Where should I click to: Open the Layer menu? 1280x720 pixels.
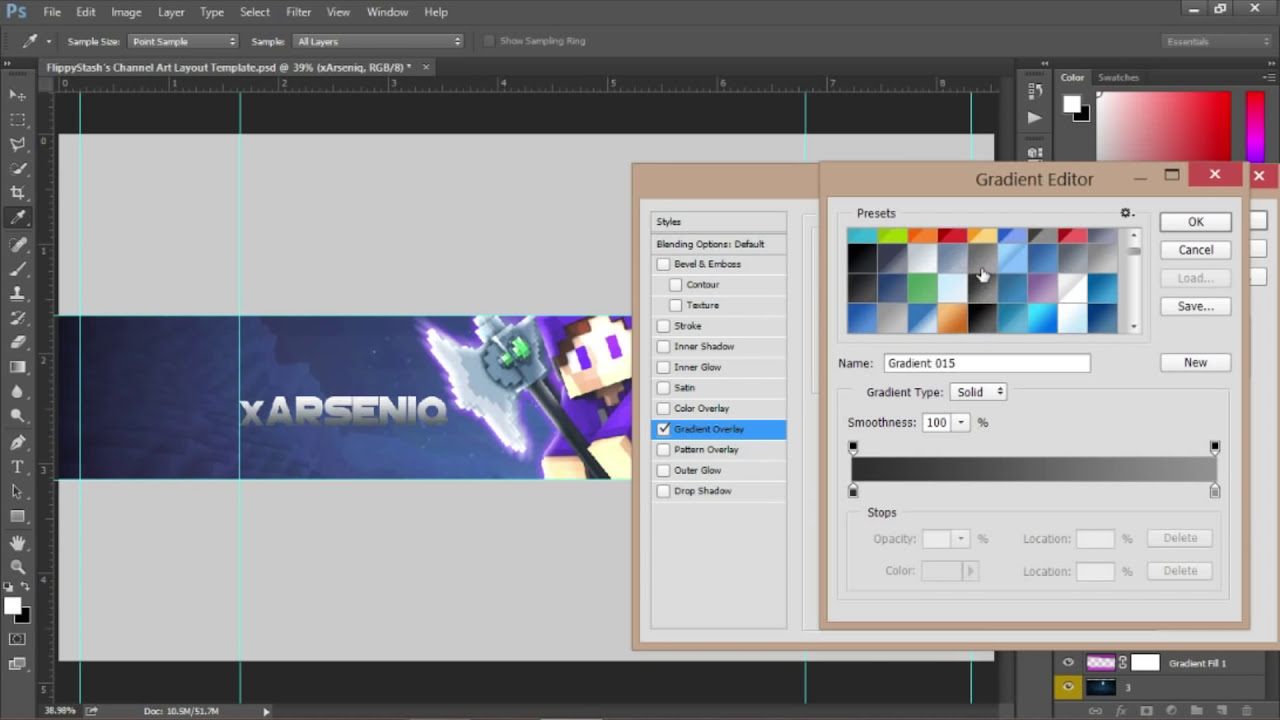coord(171,12)
